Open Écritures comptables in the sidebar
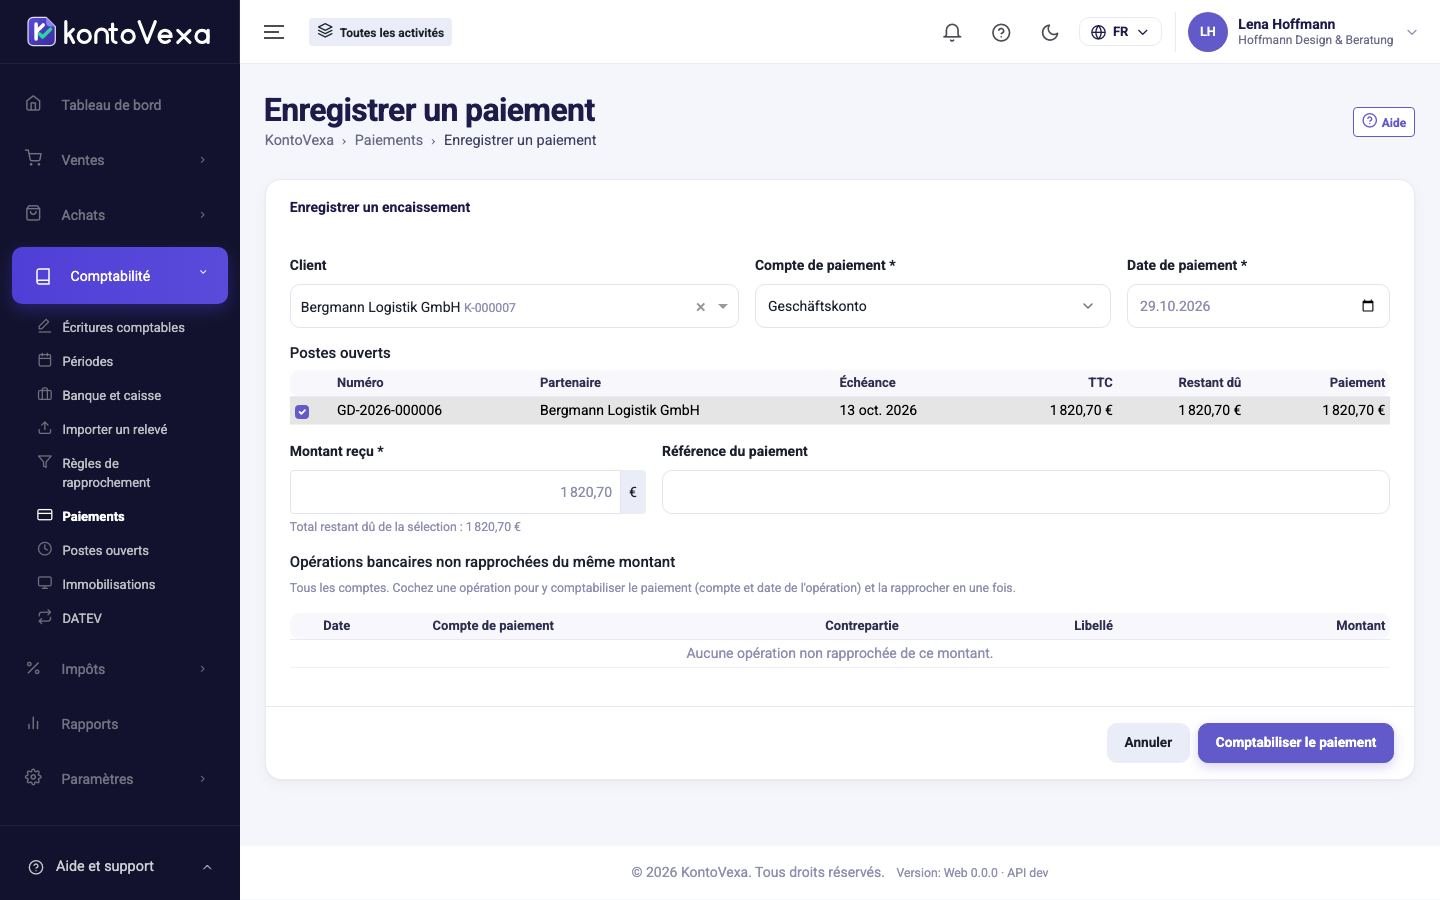 (123, 327)
